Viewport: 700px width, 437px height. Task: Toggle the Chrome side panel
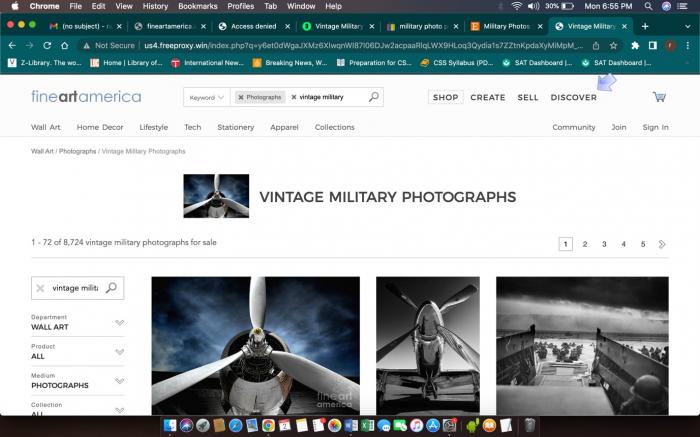tap(653, 46)
